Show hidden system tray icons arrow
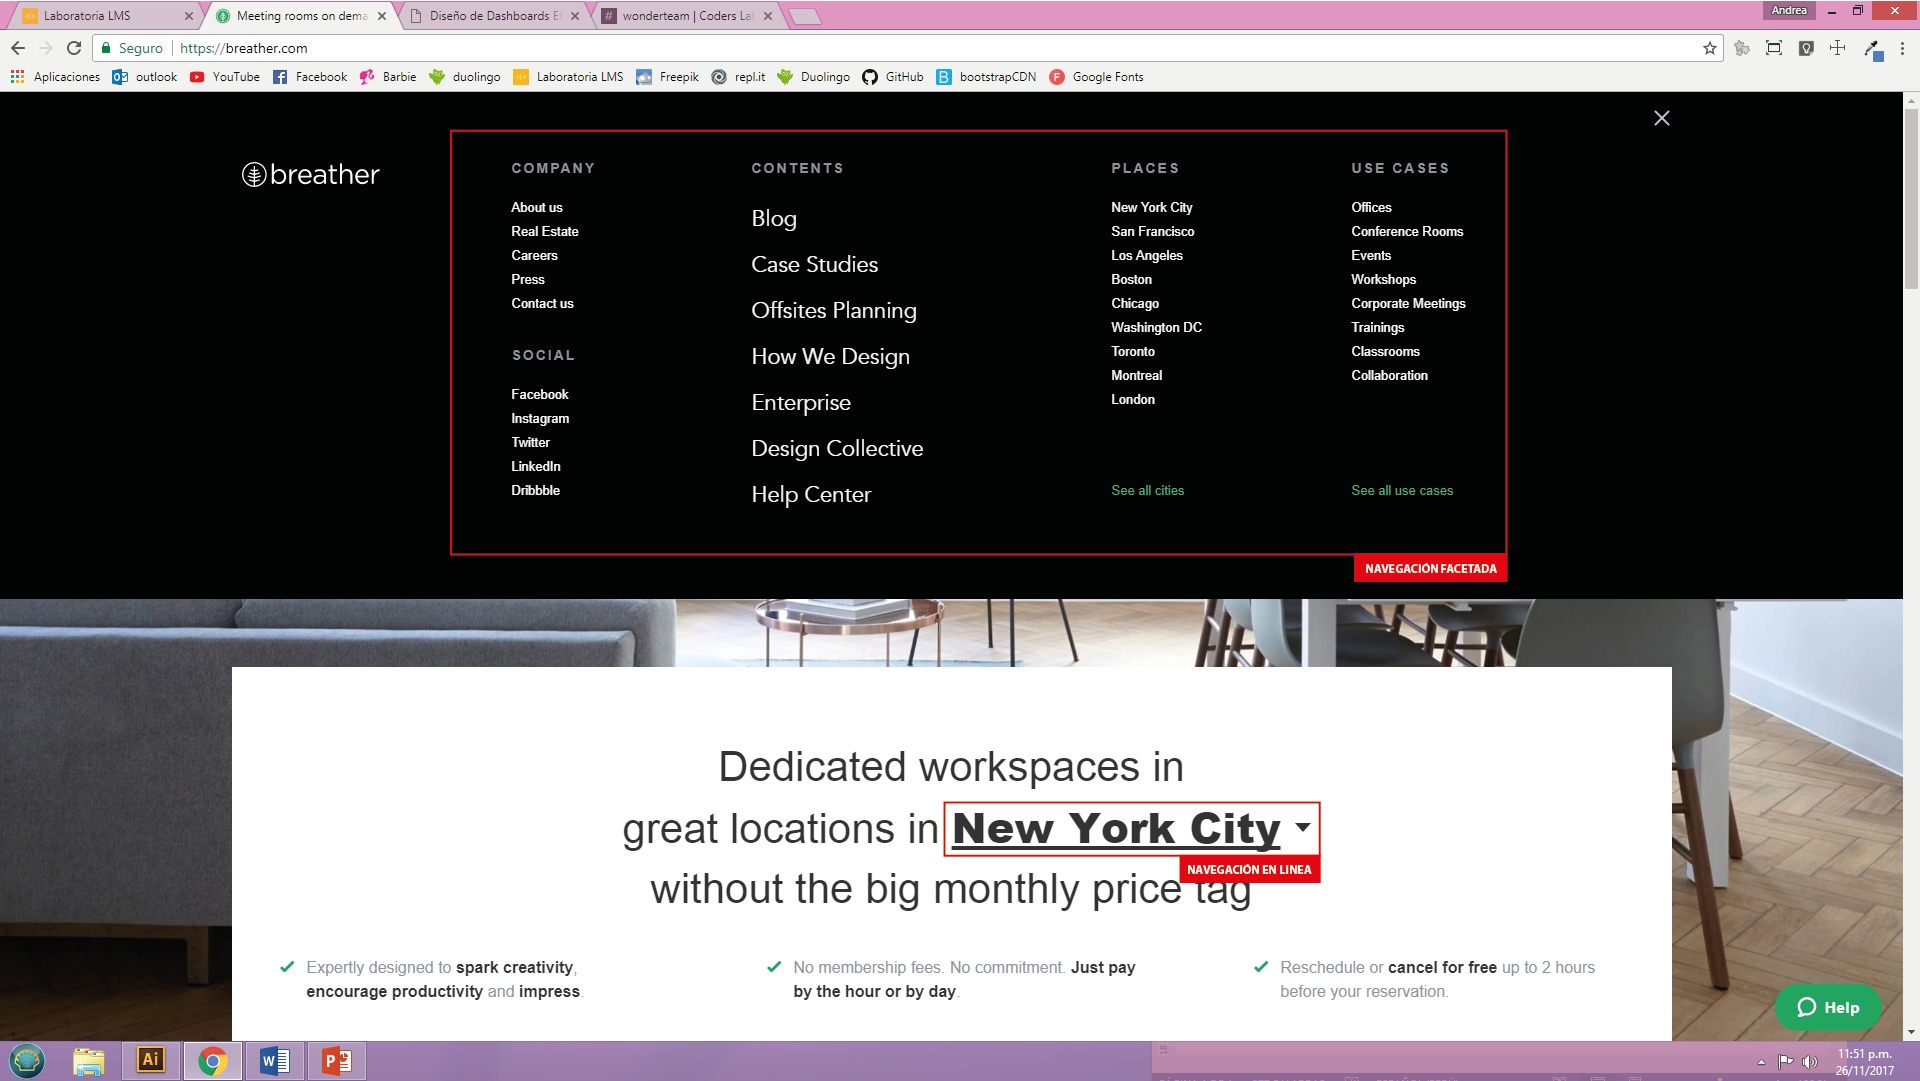This screenshot has width=1920, height=1081. [x=1761, y=1062]
